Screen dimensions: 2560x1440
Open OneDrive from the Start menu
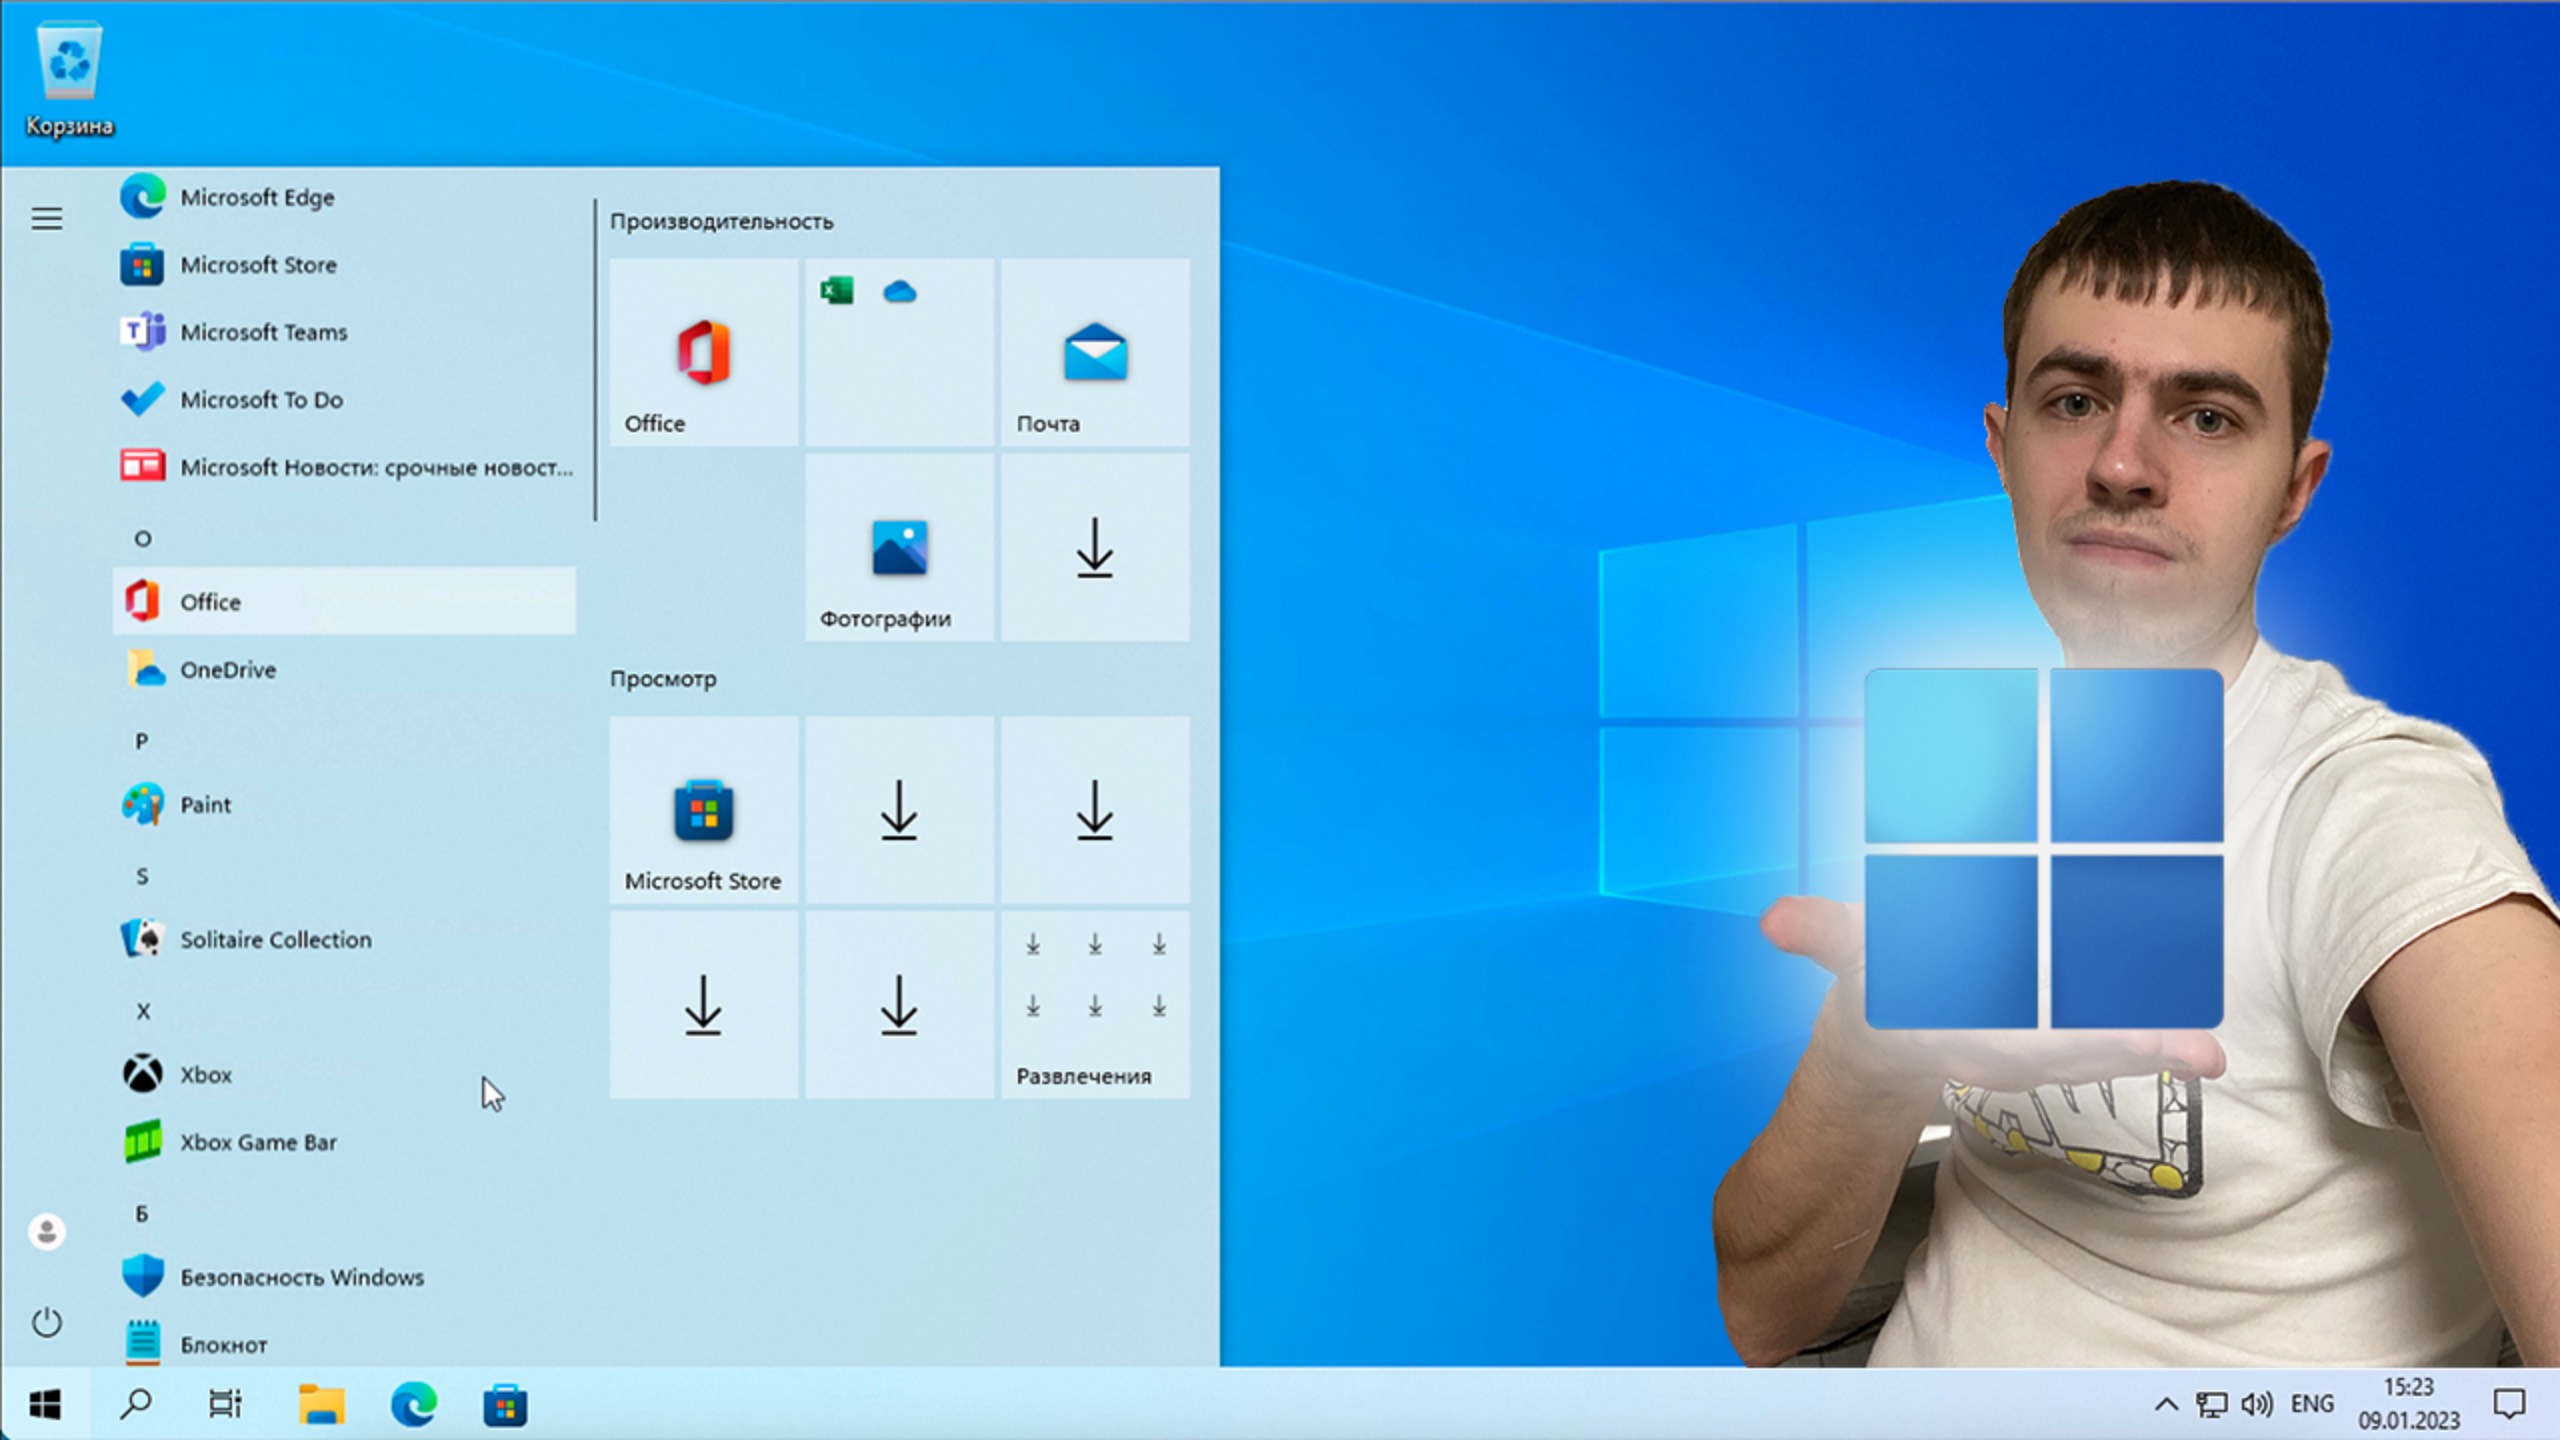pyautogui.click(x=227, y=670)
